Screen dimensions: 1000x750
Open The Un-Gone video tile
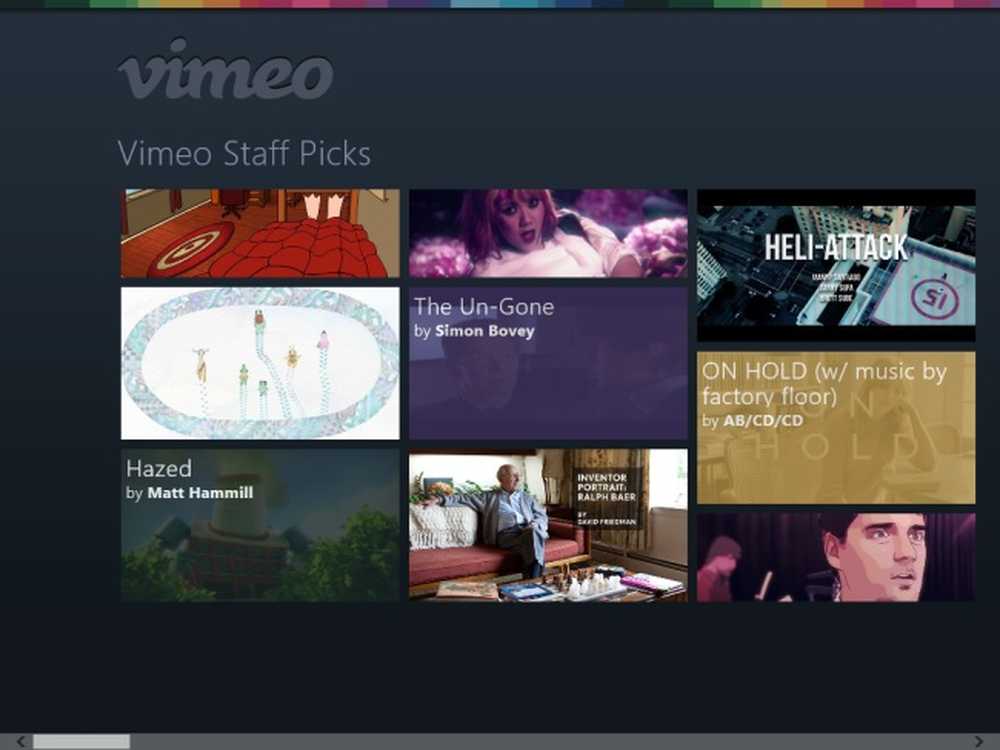pyautogui.click(x=548, y=363)
